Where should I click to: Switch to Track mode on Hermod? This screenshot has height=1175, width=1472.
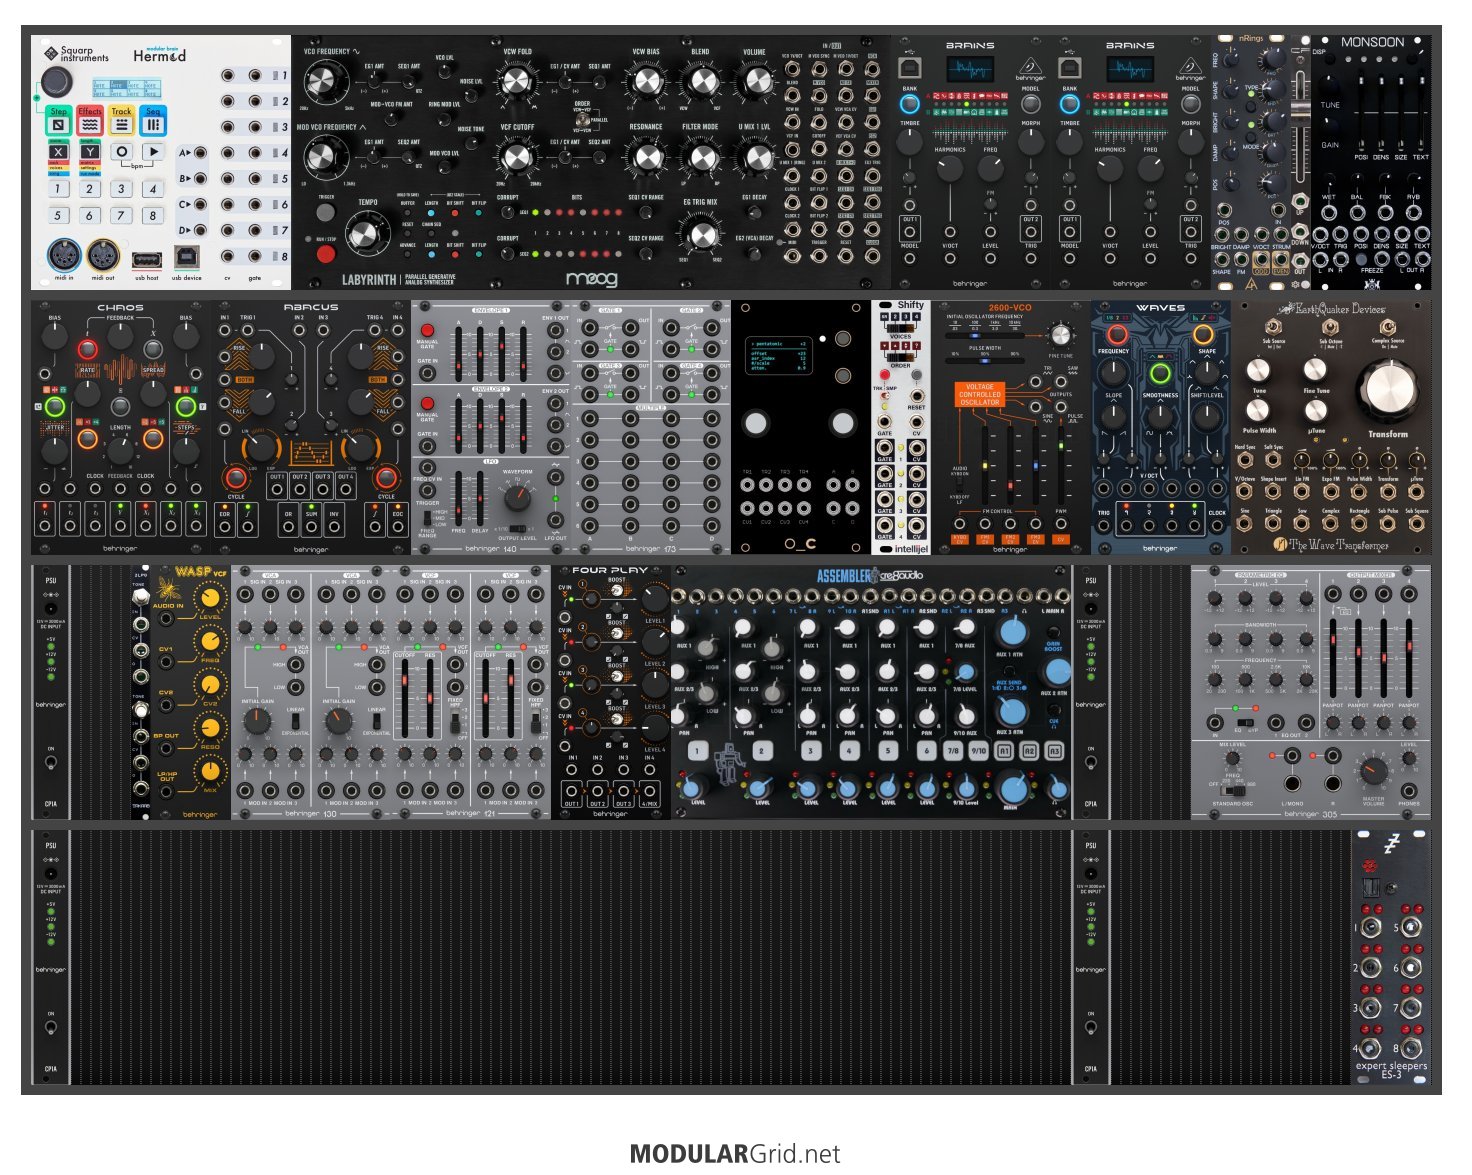tap(122, 123)
